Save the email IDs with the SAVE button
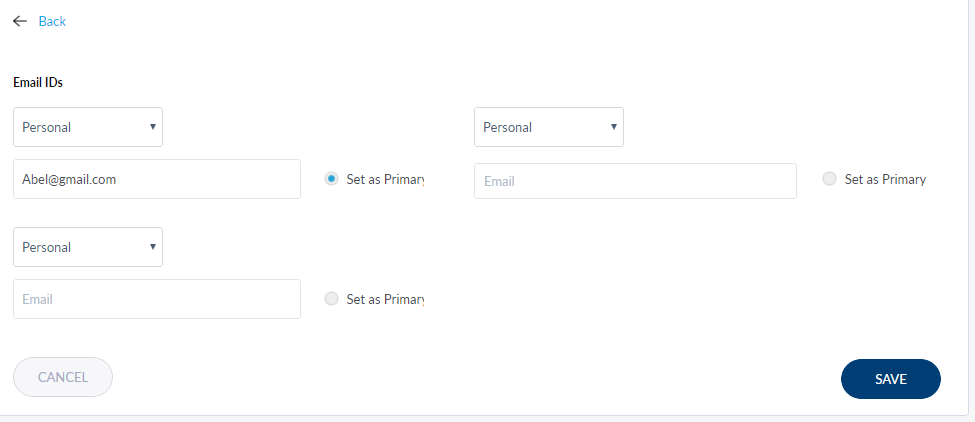Viewport: 975px width, 422px height. (890, 379)
